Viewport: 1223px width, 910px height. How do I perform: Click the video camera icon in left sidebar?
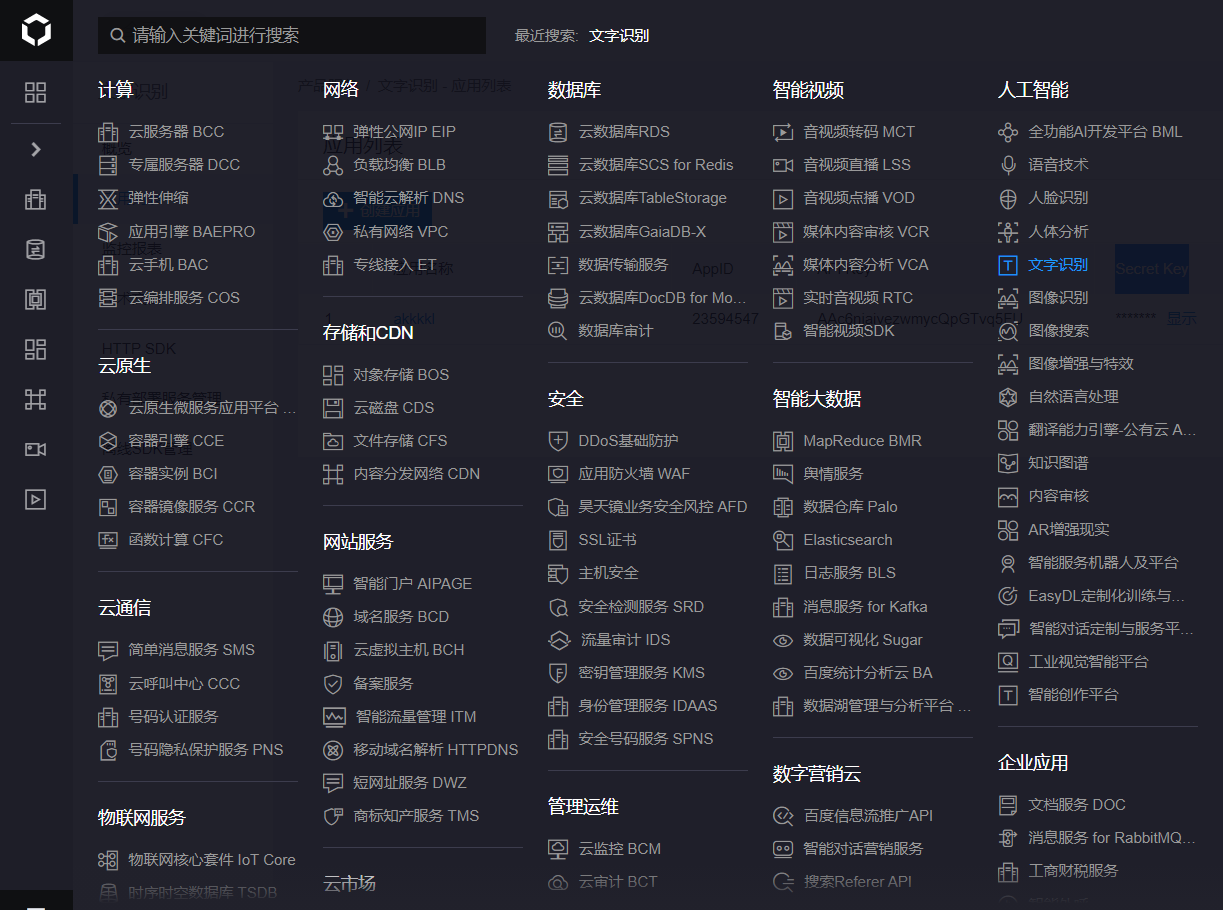(36, 449)
